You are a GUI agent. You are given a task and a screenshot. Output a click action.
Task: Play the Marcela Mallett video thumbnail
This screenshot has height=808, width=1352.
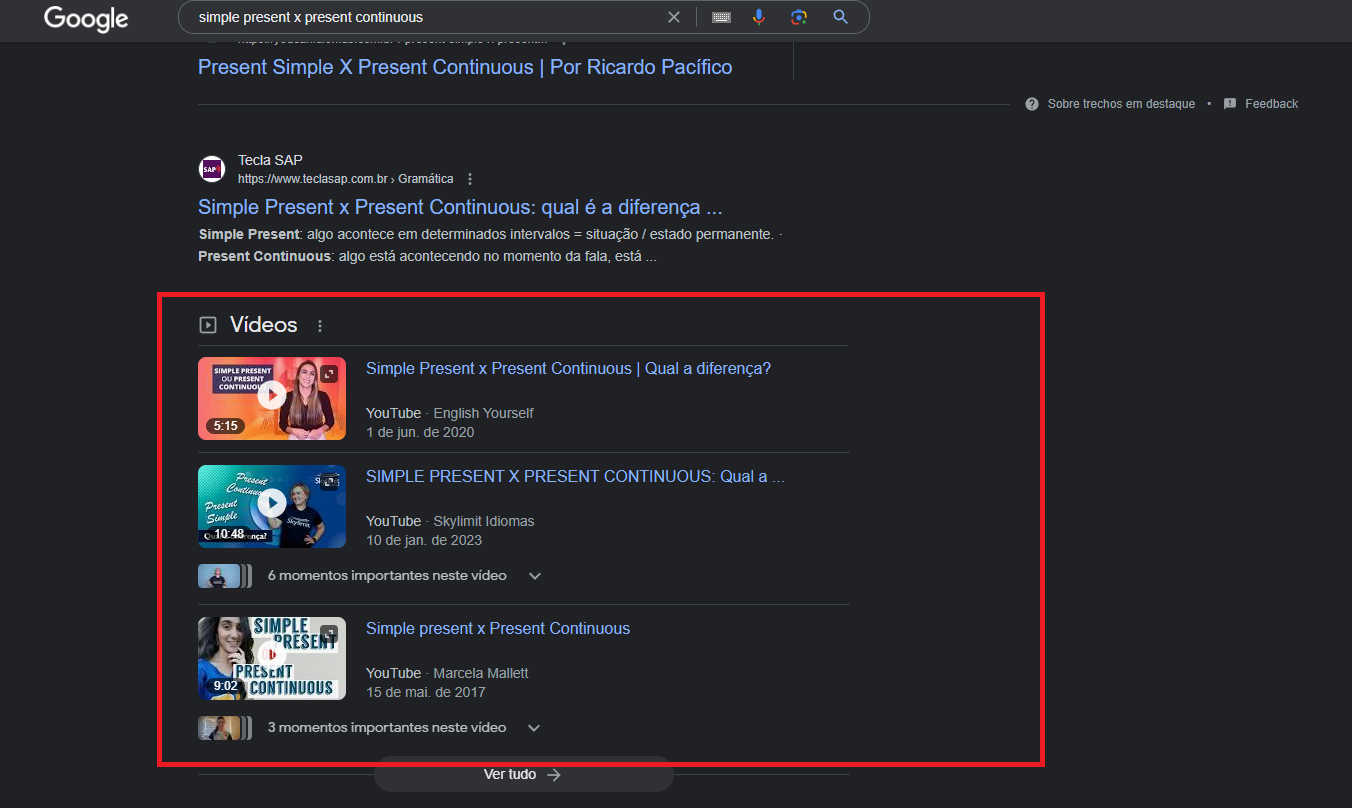click(272, 659)
